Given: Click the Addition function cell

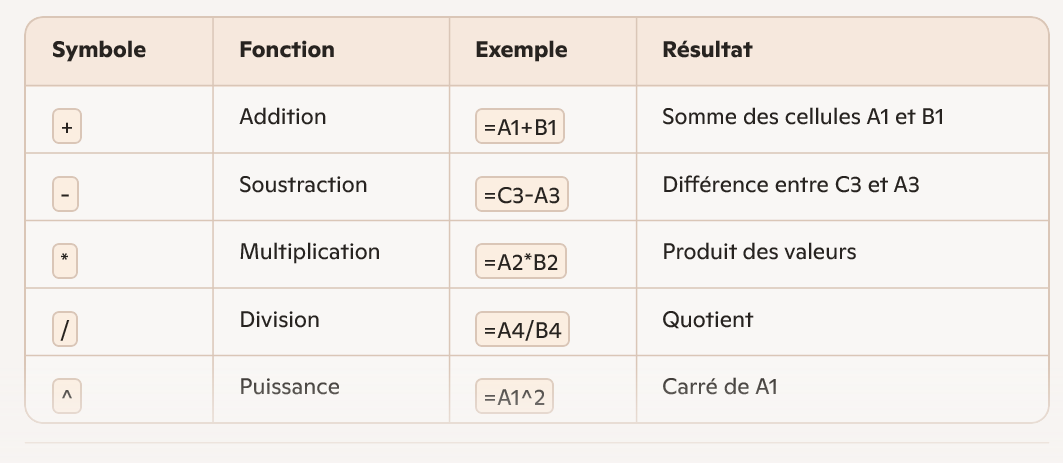Looking at the screenshot, I should coord(283,117).
